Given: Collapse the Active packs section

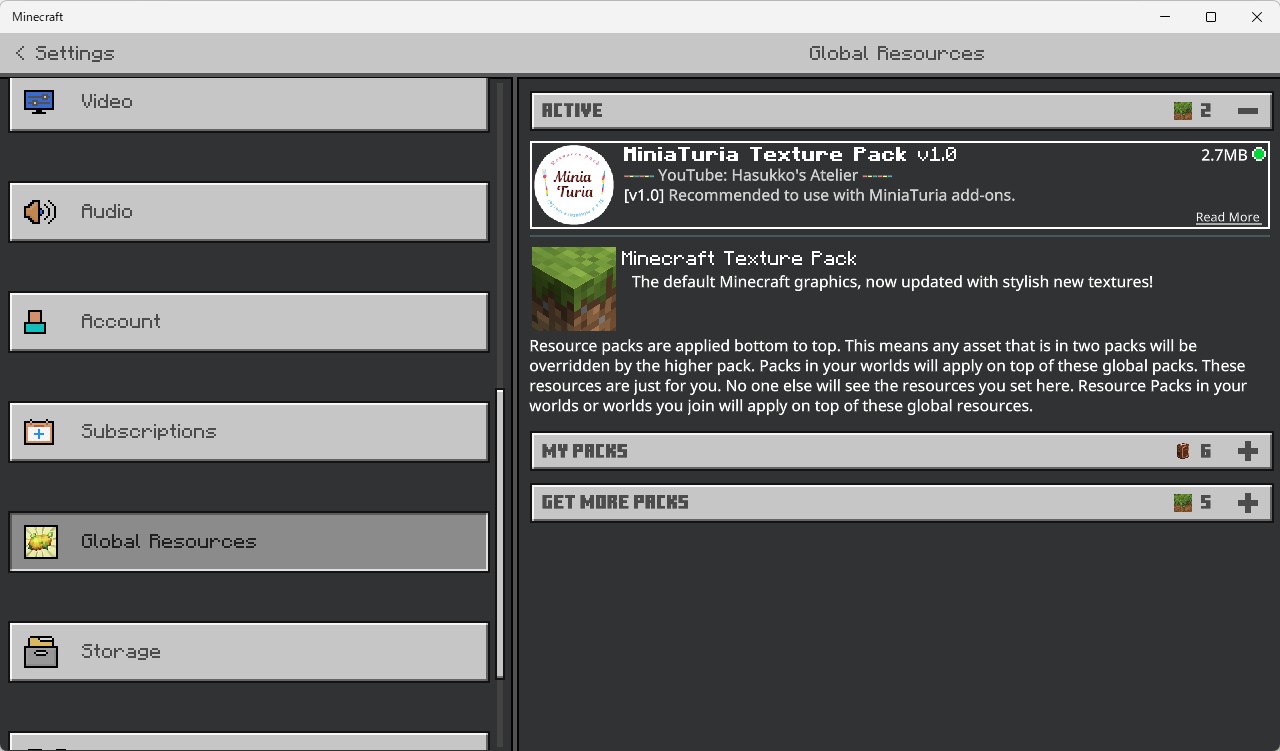Looking at the screenshot, I should coord(1247,111).
